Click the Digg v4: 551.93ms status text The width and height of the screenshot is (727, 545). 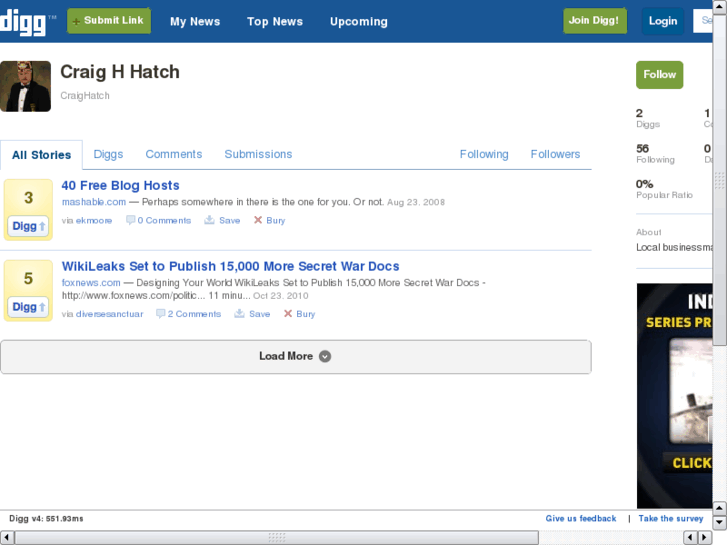pos(46,519)
